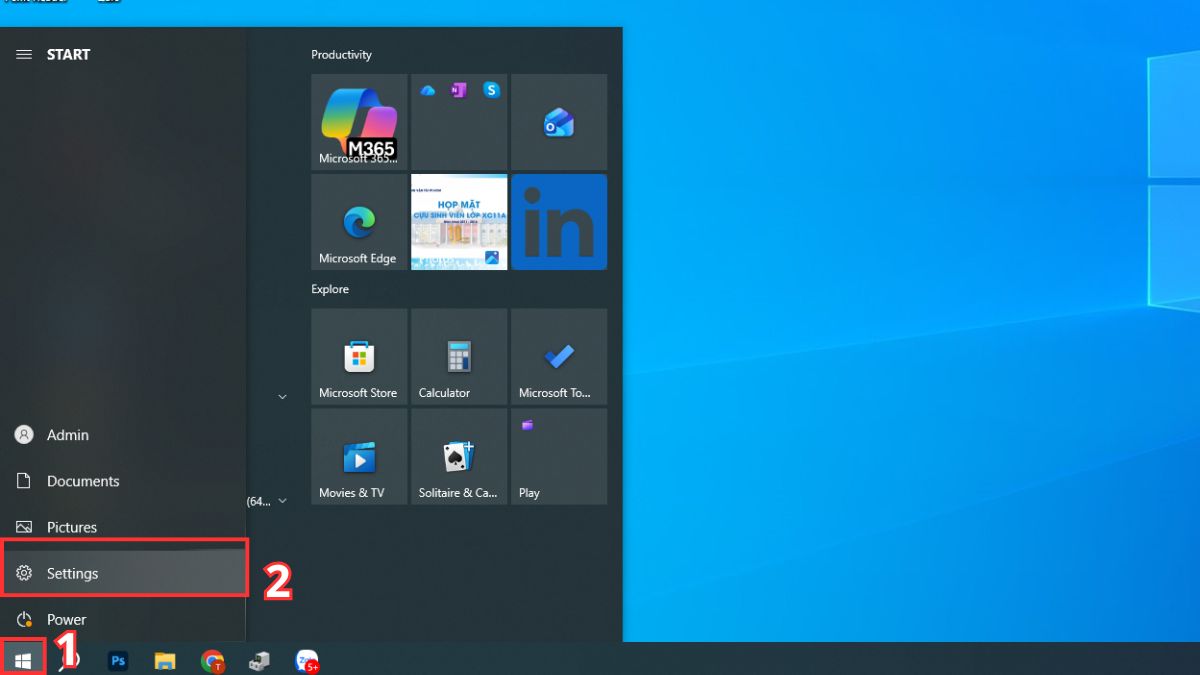Open the Admin account menu
Screen dimensions: 1200x675
pos(123,435)
